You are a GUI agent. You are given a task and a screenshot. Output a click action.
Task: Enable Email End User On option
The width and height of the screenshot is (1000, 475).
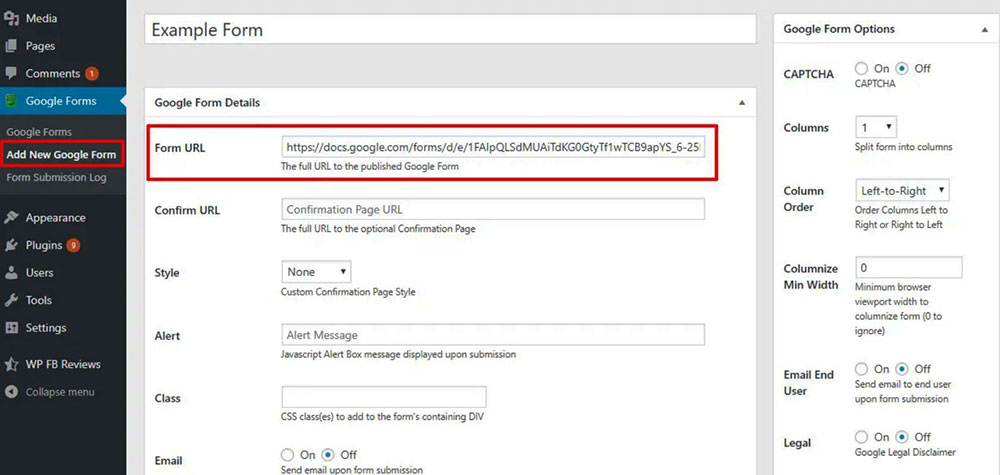coord(861,369)
